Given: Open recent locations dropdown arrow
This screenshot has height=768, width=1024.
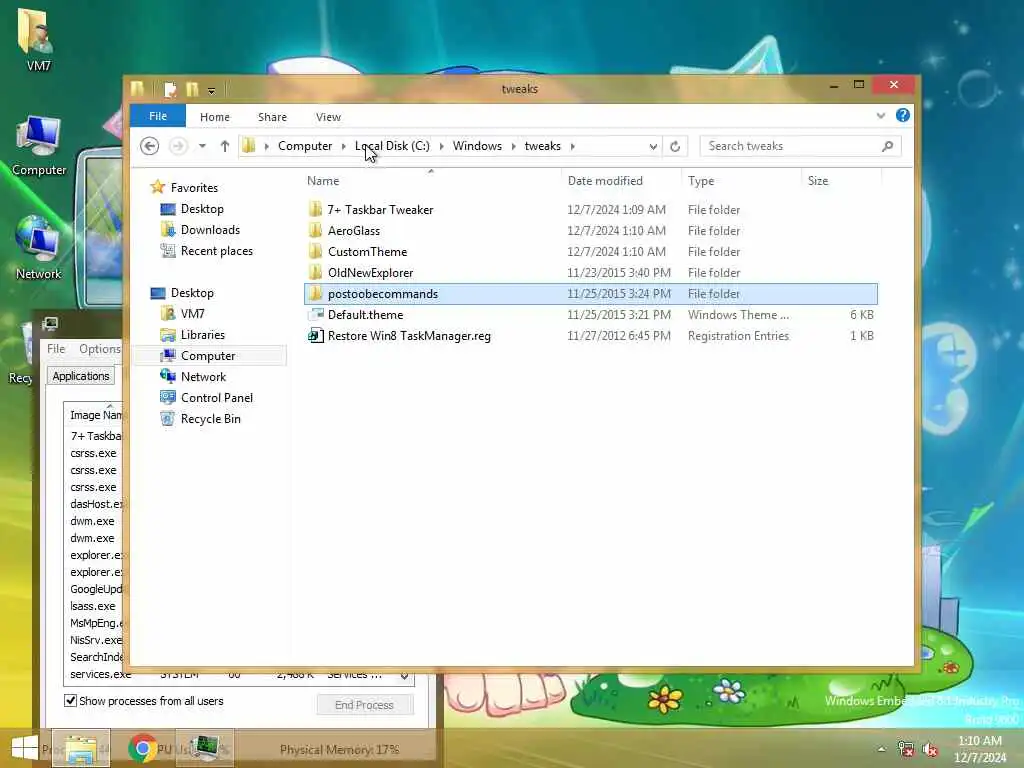Looking at the screenshot, I should point(202,146).
